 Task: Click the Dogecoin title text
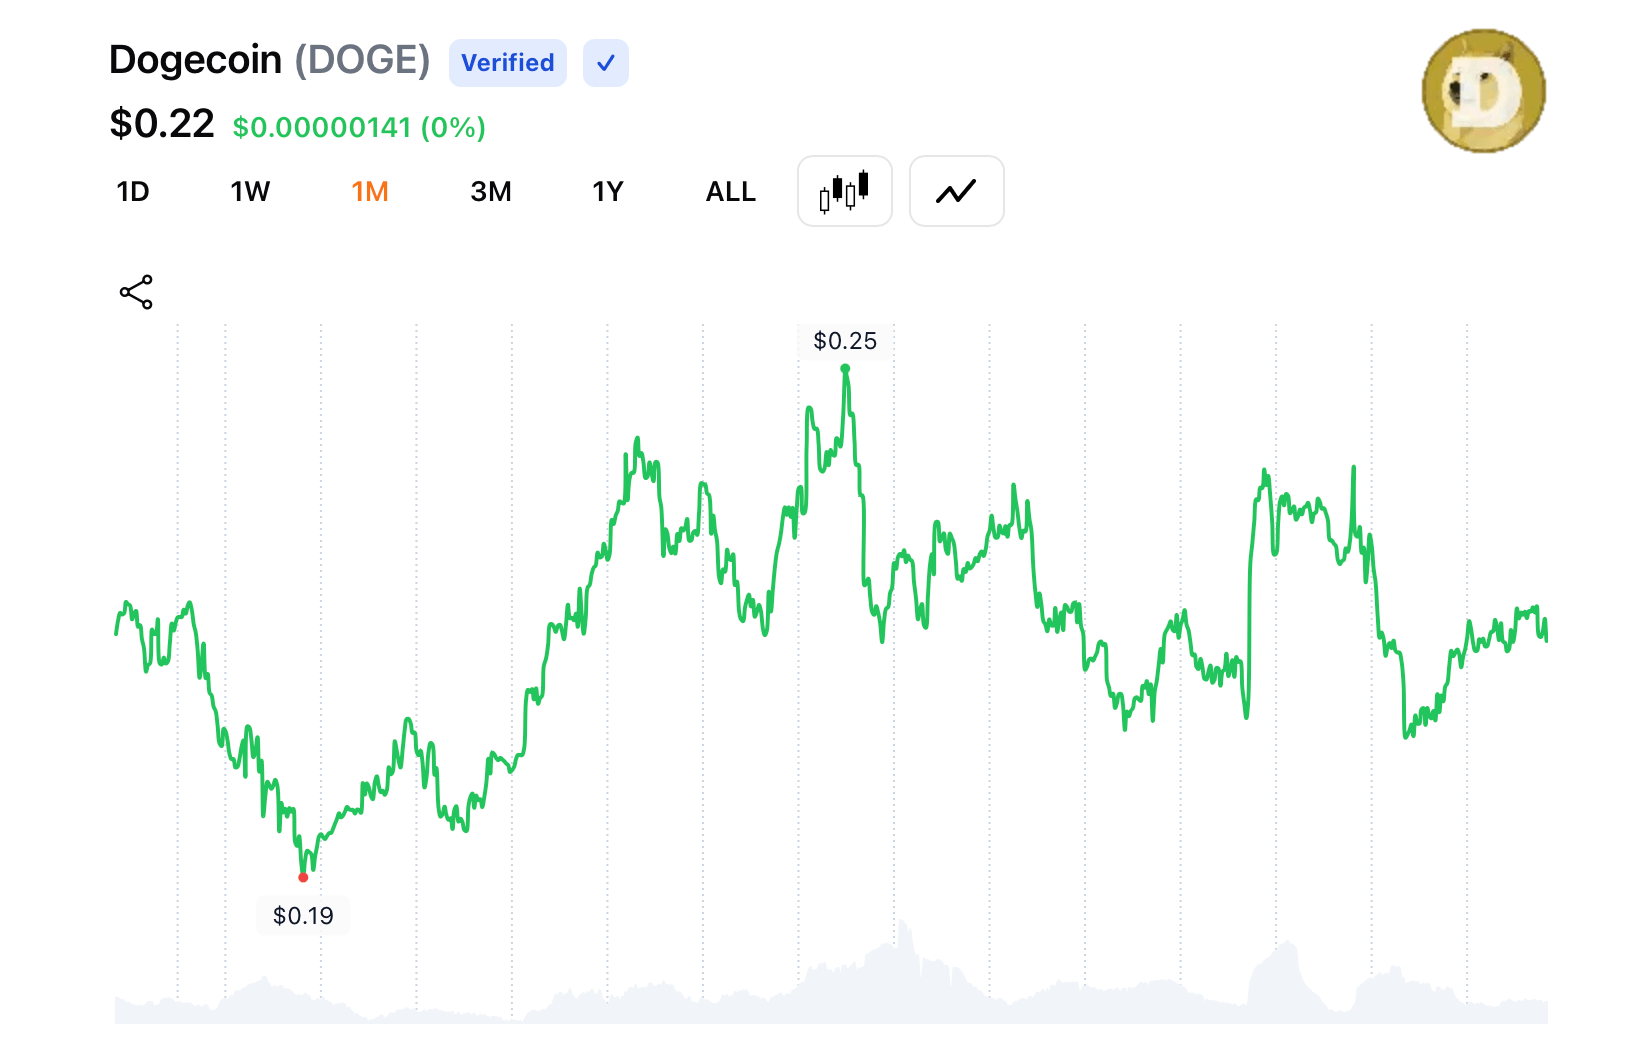point(196,60)
